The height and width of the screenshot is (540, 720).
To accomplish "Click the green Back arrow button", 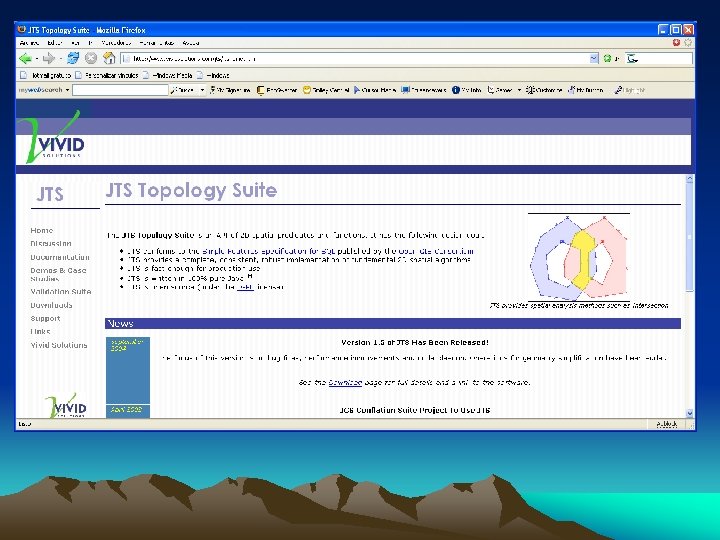I will [x=25, y=58].
